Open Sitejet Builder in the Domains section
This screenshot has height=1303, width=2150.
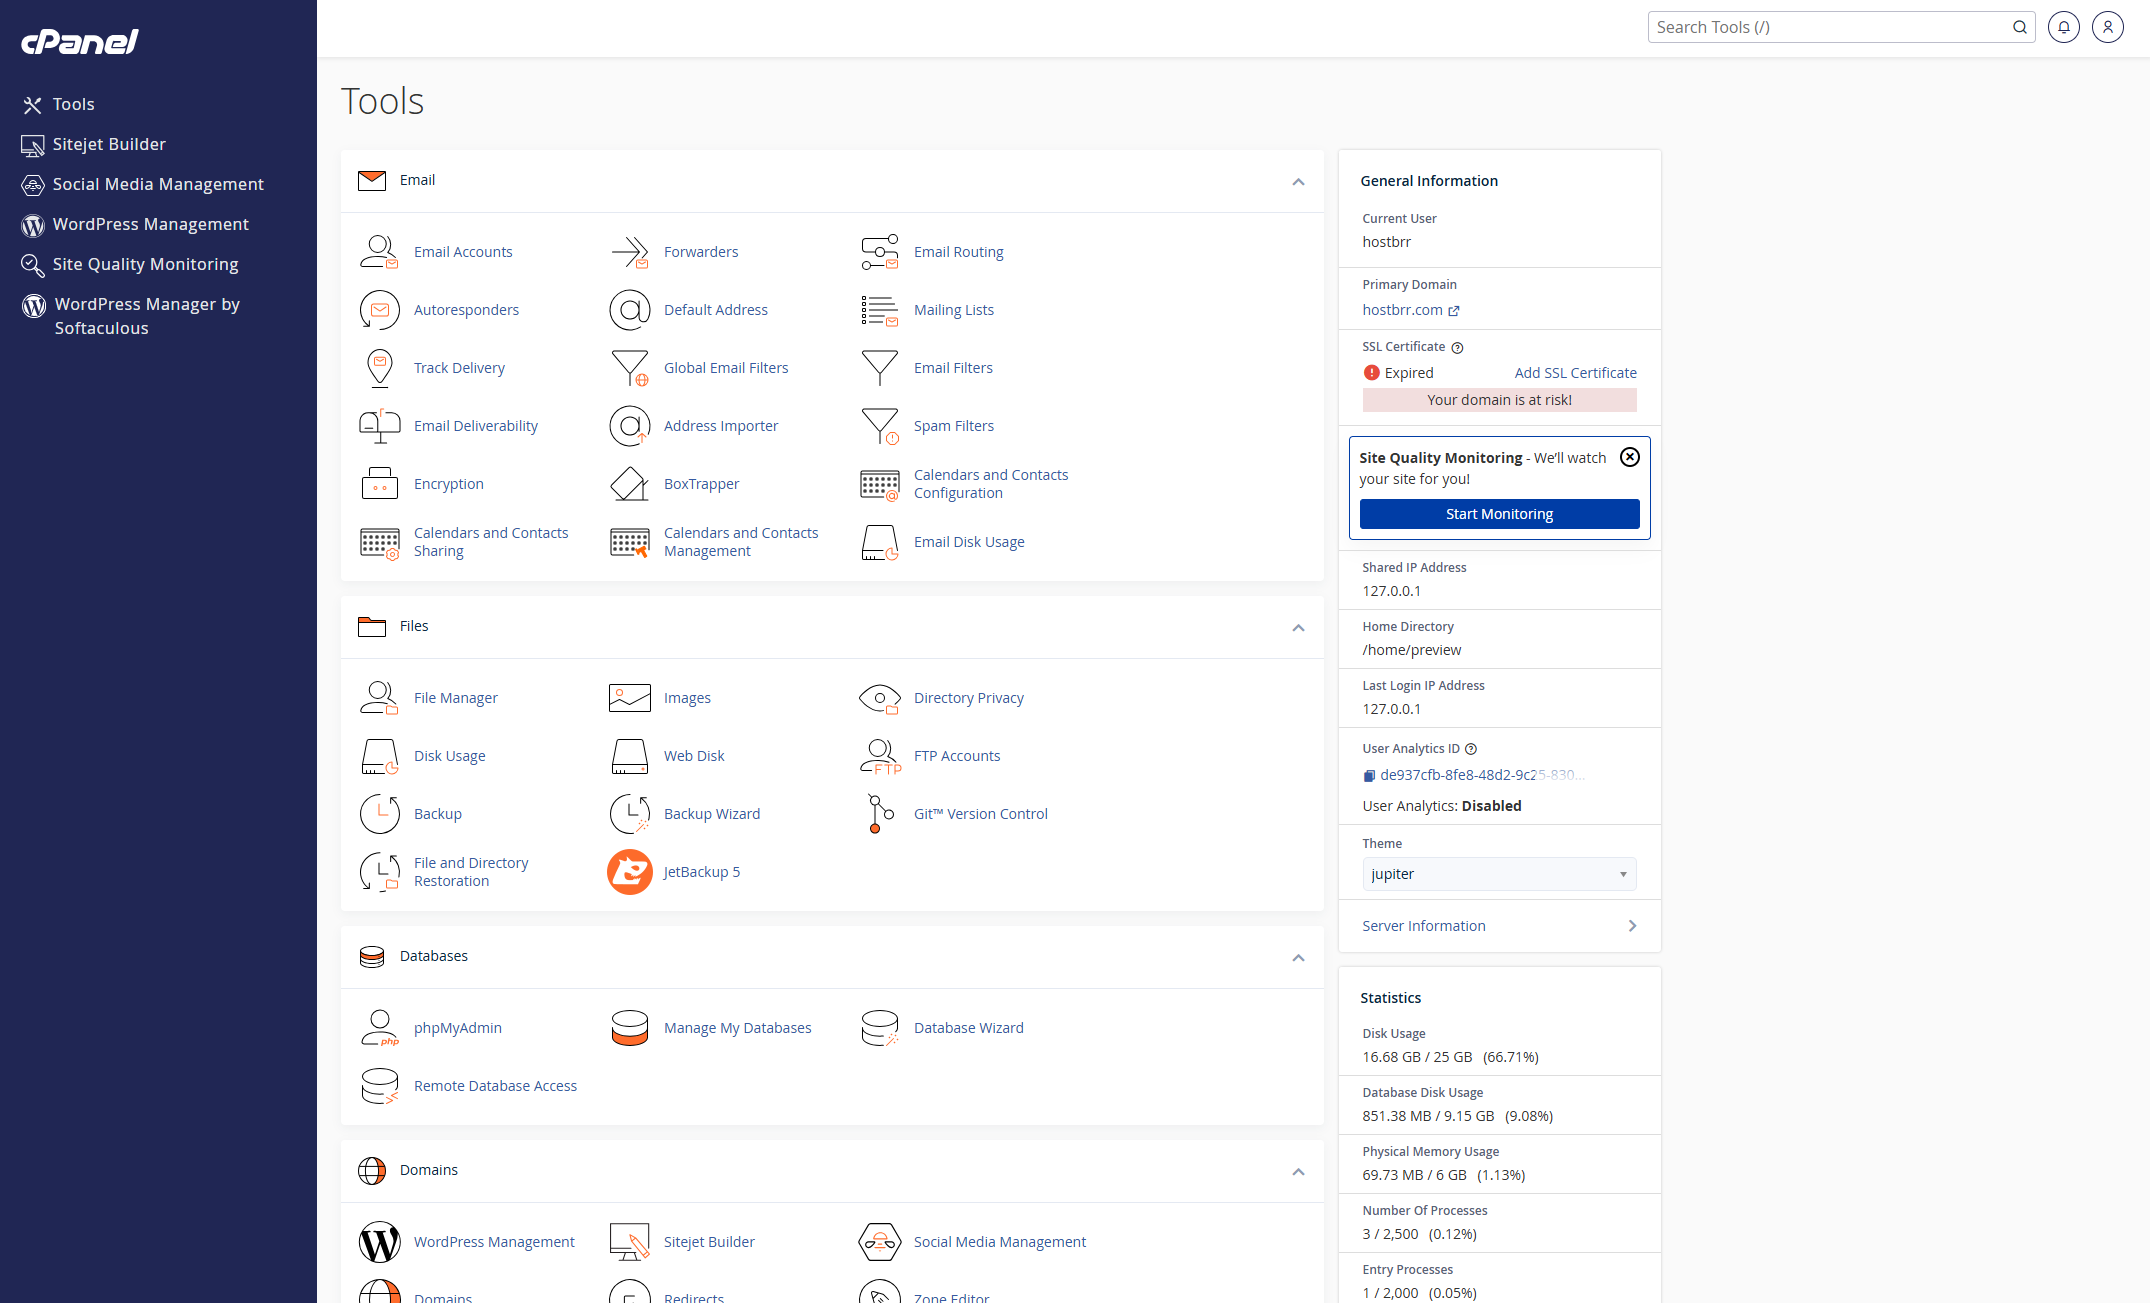tap(709, 1242)
